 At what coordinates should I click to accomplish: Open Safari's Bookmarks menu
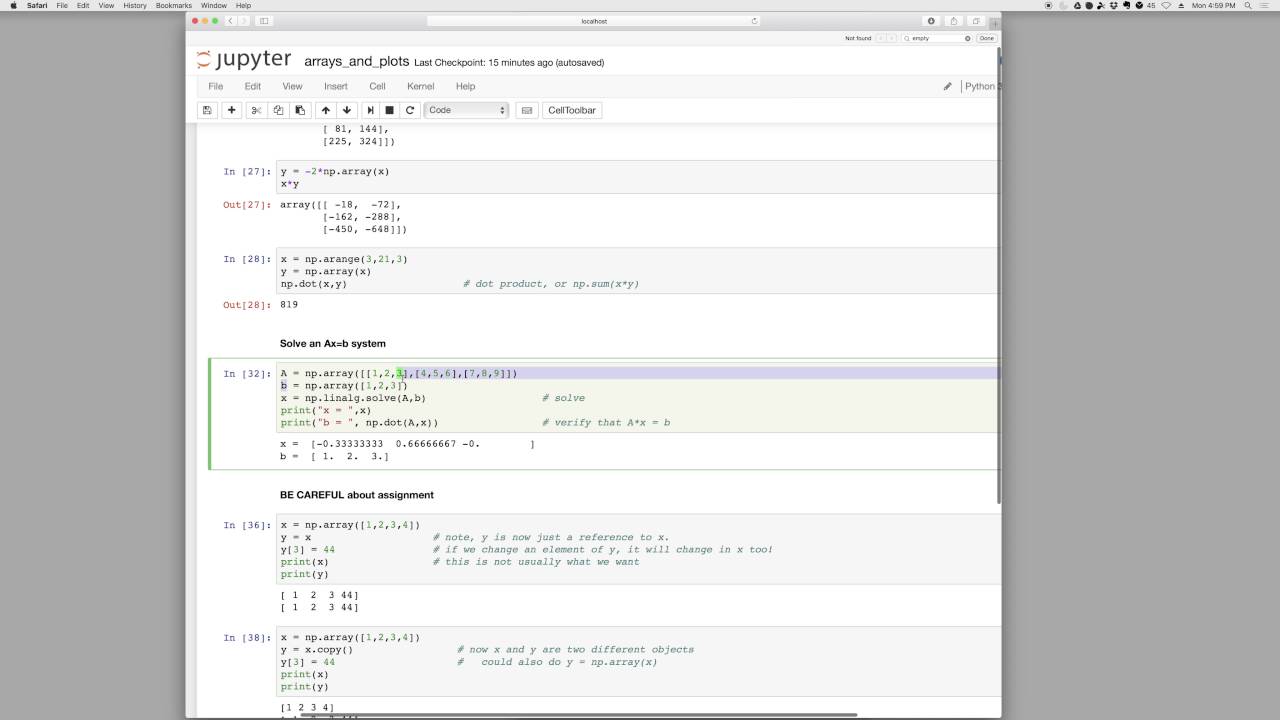174,5
